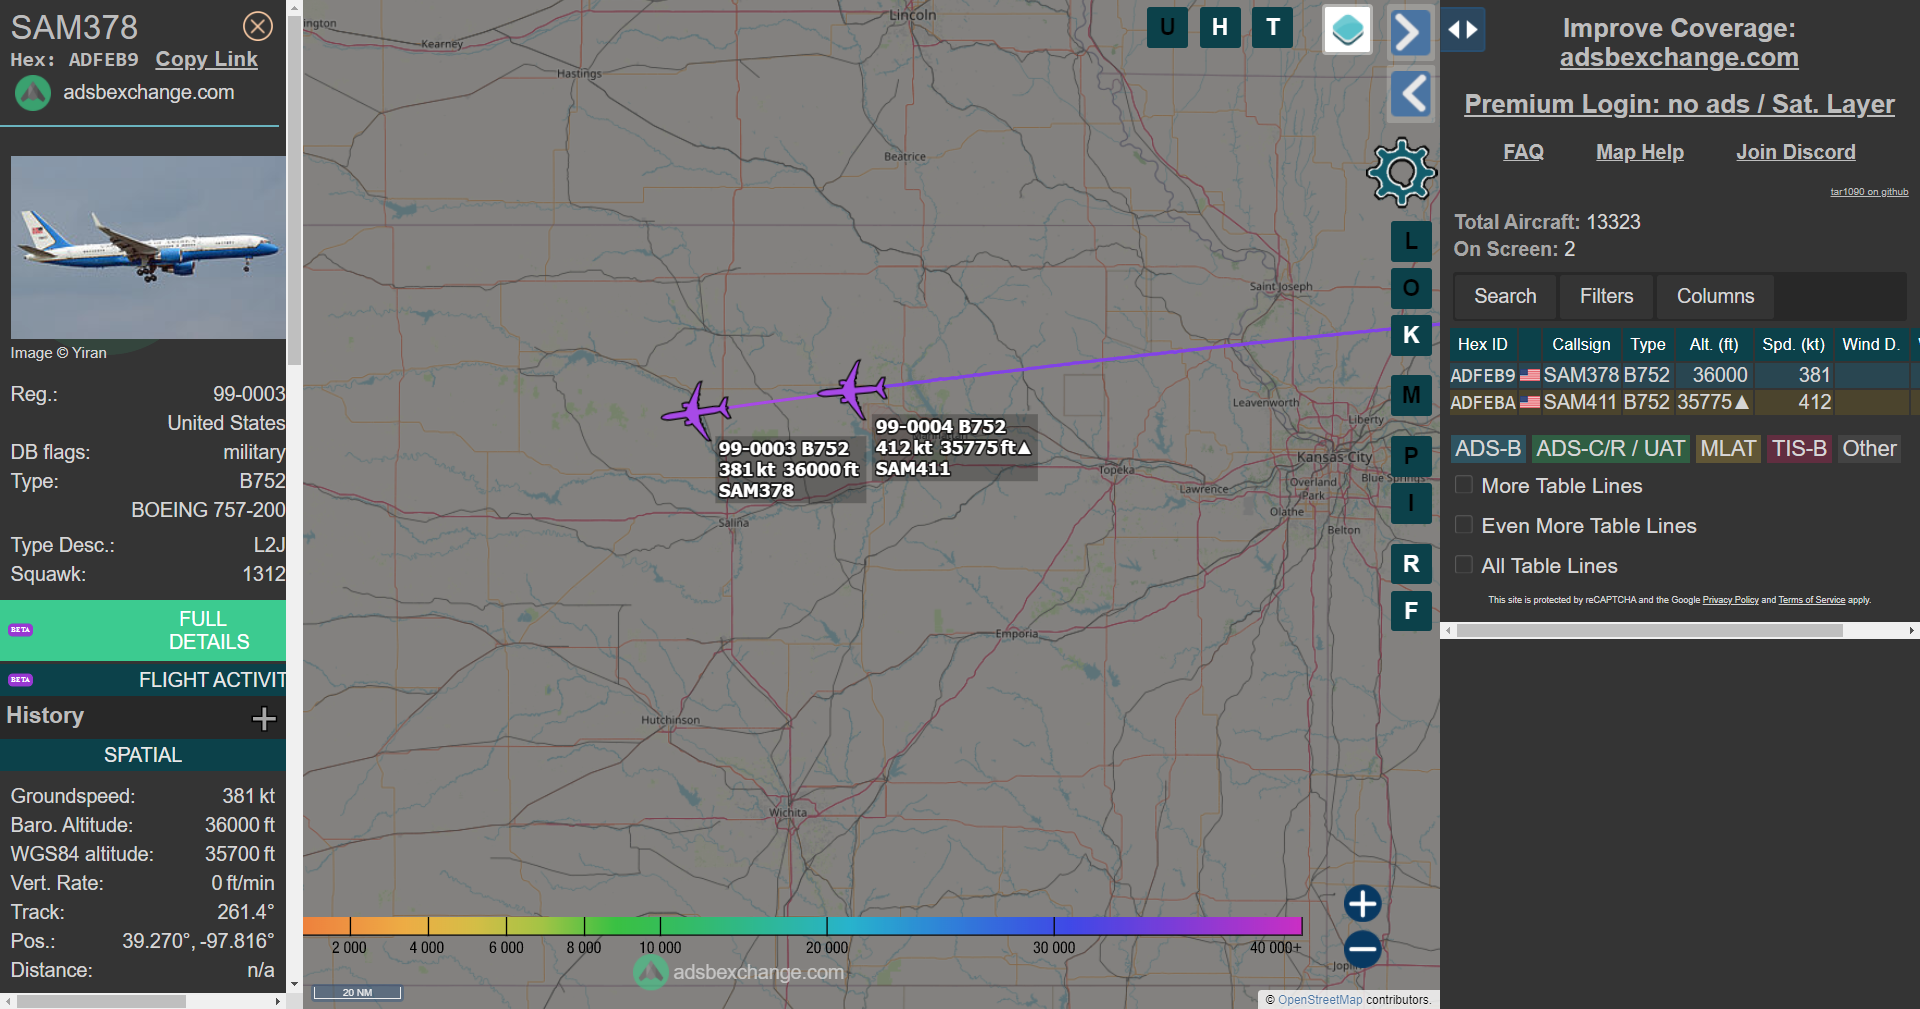This screenshot has height=1009, width=1920.
Task: Toggle sidebar width with double-arrow button
Action: tap(1463, 29)
